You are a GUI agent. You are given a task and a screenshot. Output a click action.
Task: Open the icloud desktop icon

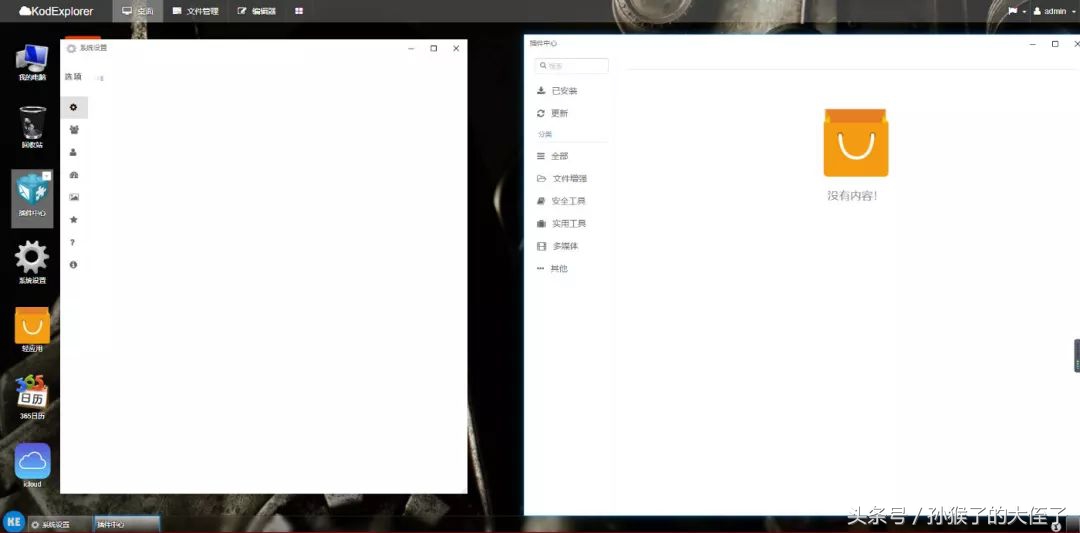pos(32,465)
